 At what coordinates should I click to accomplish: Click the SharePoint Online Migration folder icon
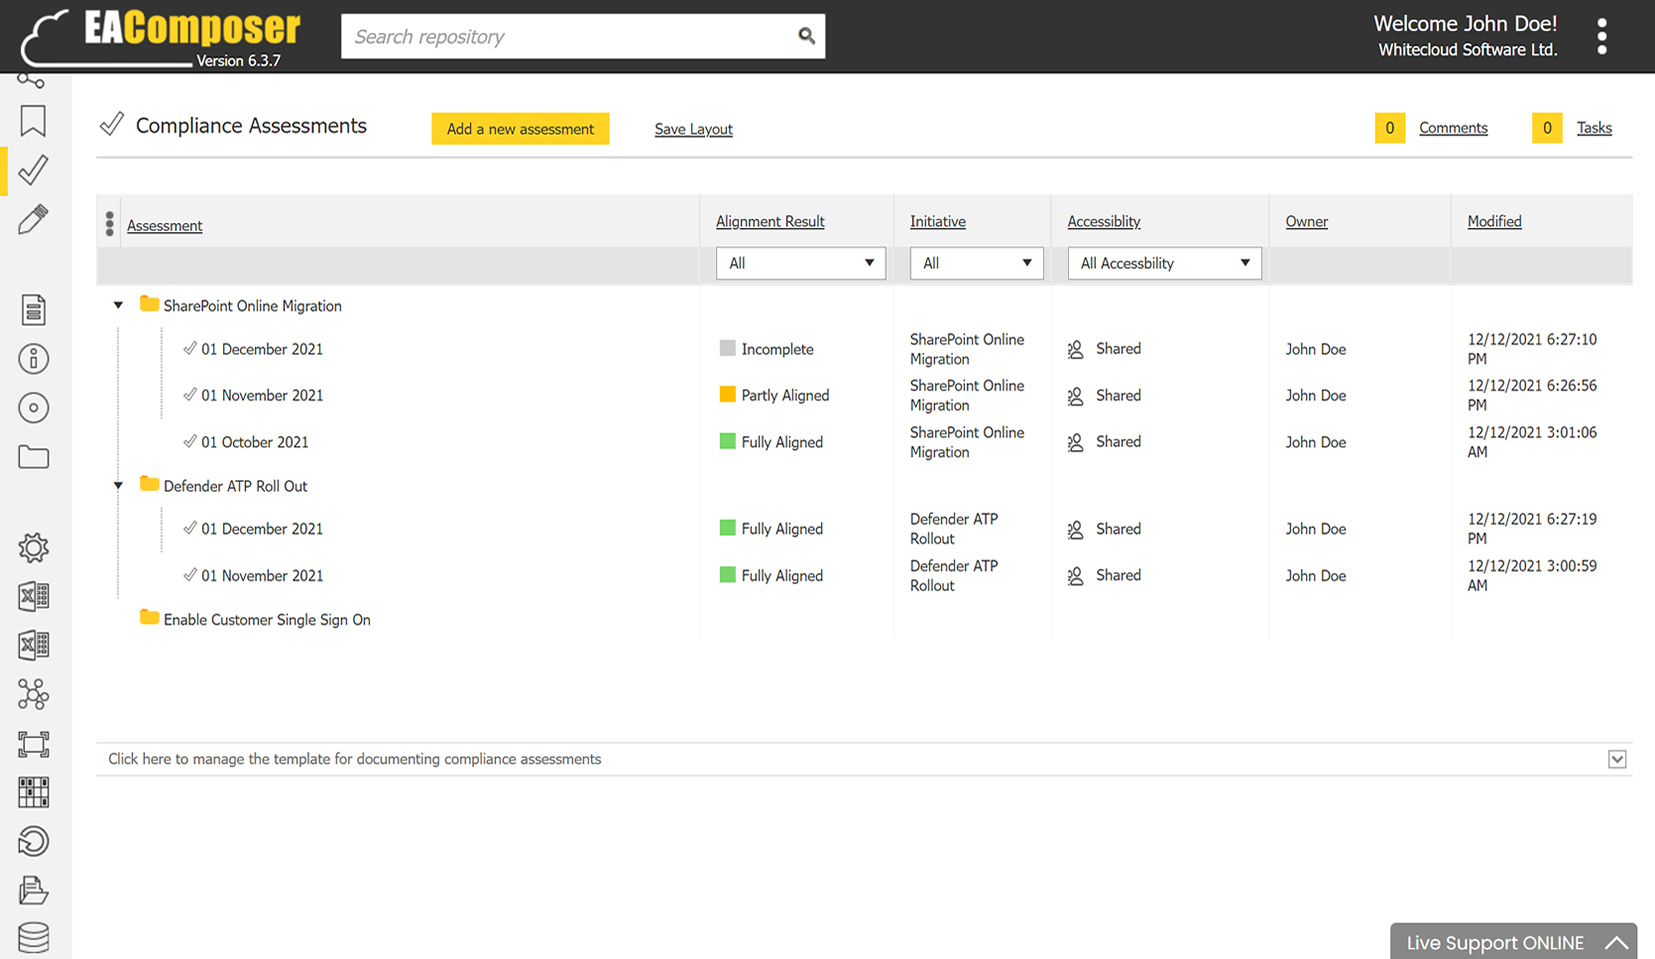pyautogui.click(x=149, y=304)
